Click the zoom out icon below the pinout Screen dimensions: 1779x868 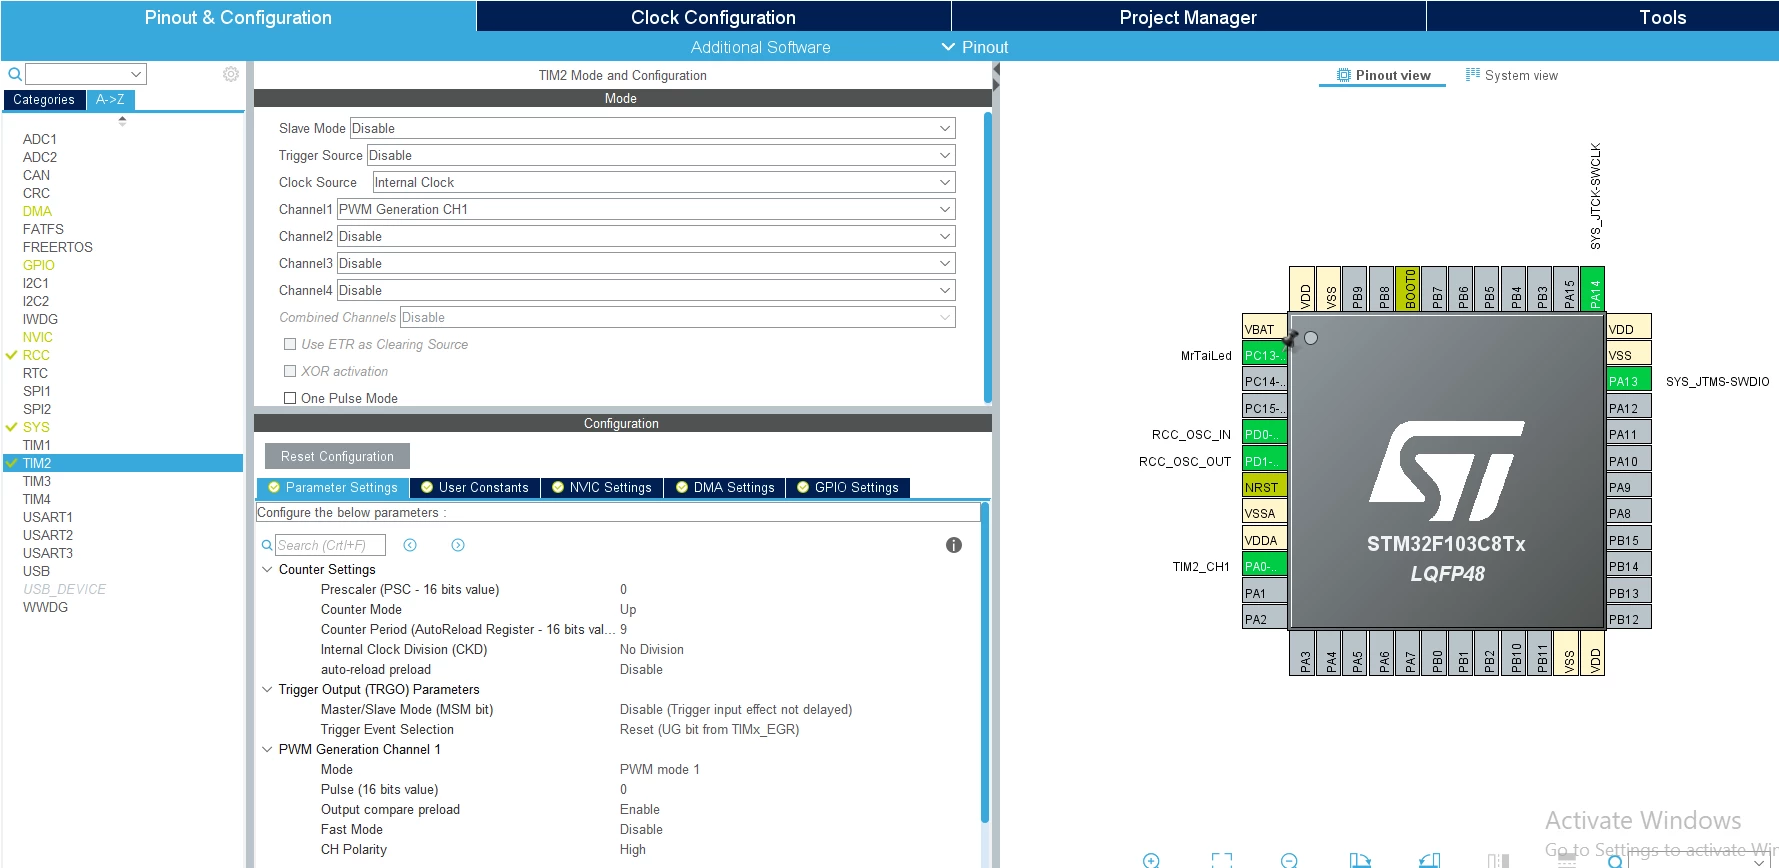[x=1289, y=860]
